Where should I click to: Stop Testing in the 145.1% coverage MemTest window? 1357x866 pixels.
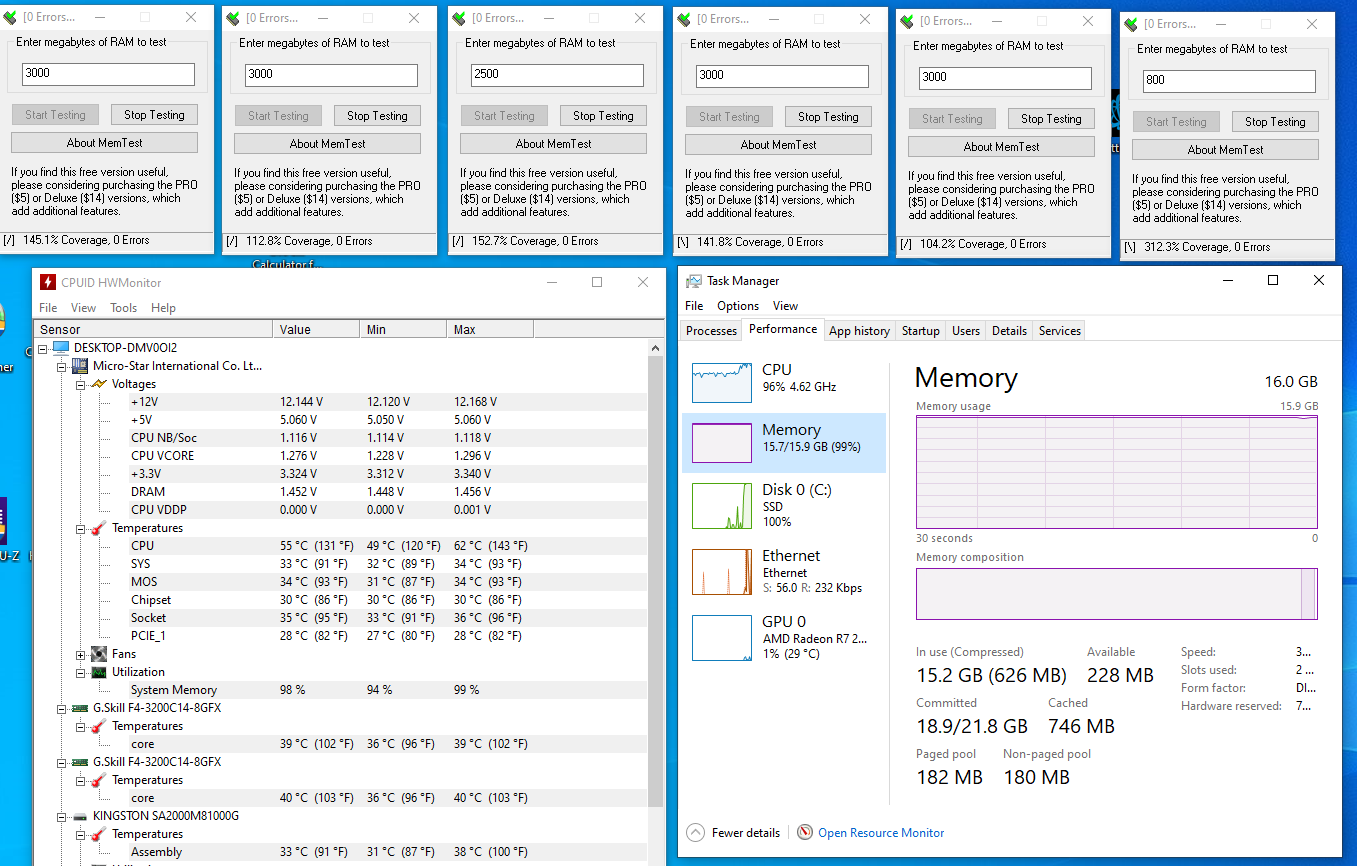point(154,115)
